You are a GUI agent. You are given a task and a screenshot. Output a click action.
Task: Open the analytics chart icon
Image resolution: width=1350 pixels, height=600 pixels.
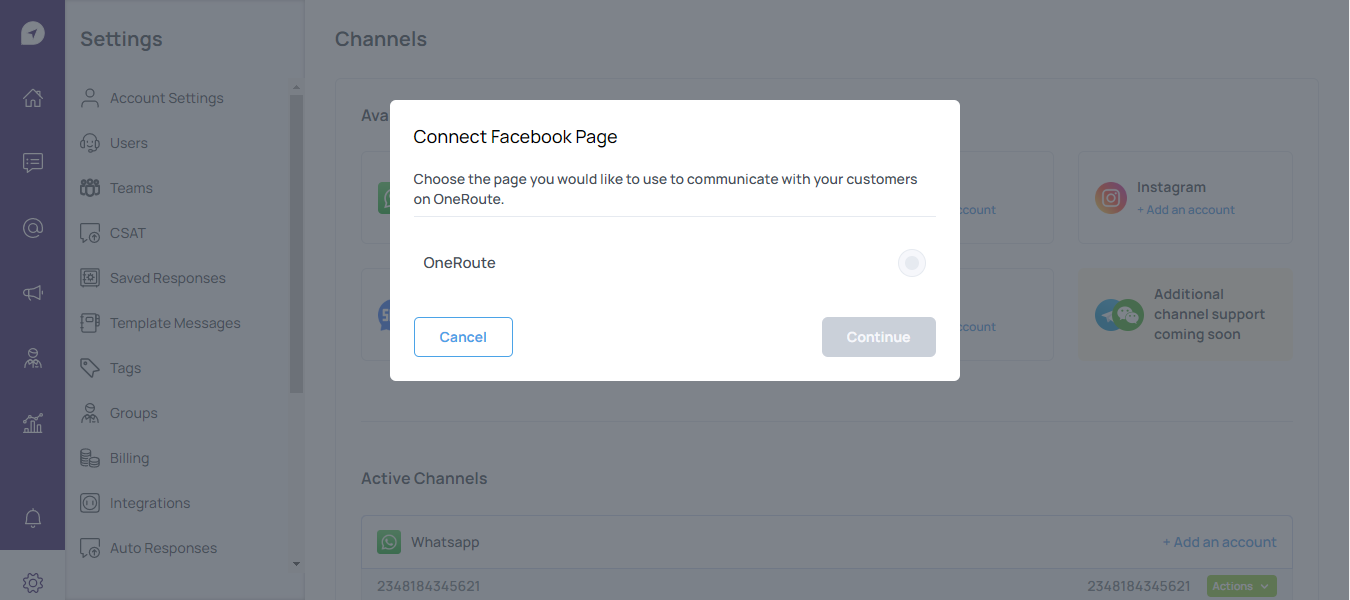click(33, 424)
